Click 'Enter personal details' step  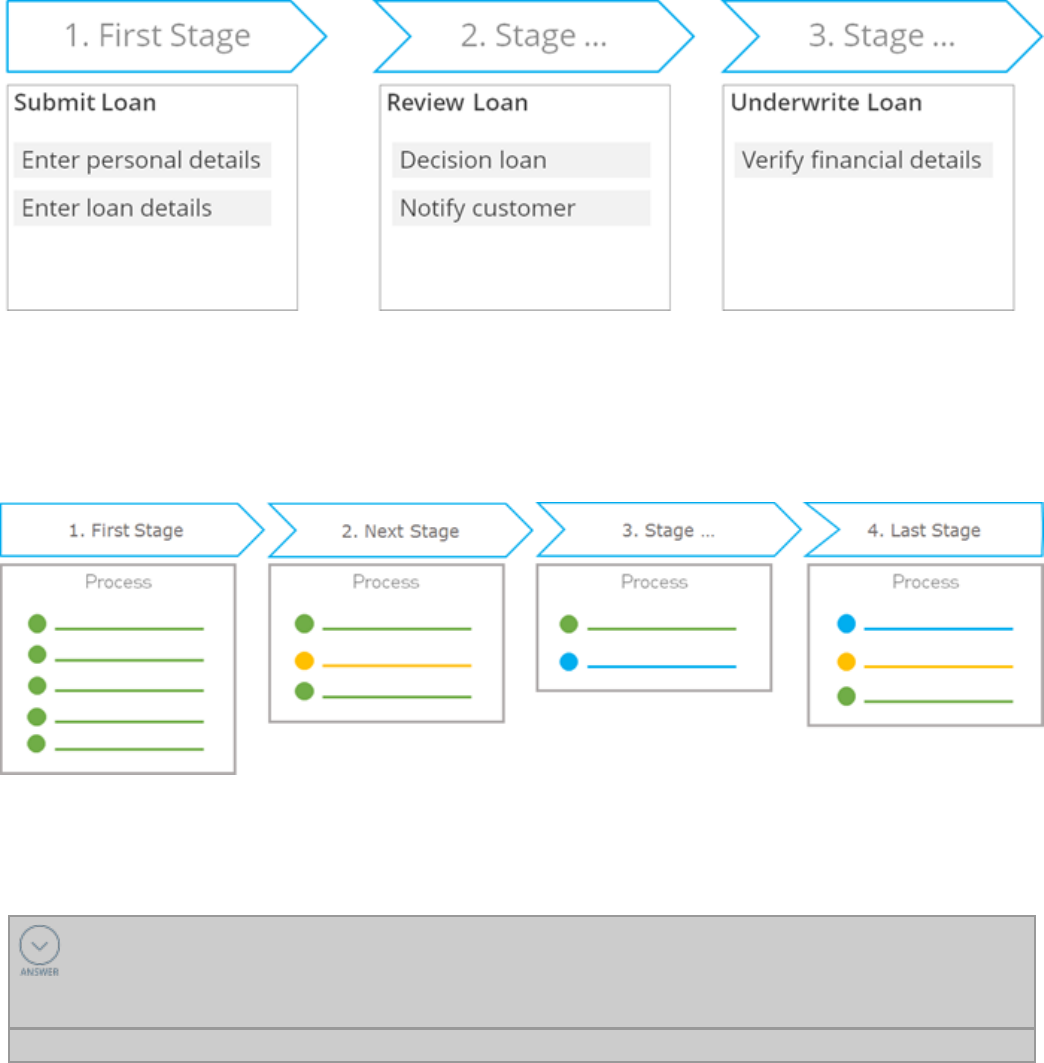coord(142,160)
